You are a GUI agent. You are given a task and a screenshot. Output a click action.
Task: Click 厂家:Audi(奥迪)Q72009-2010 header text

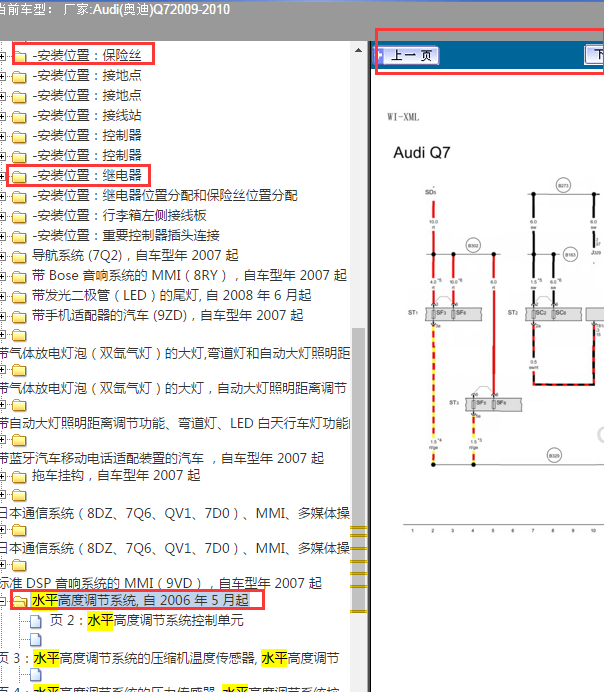coord(146,9)
